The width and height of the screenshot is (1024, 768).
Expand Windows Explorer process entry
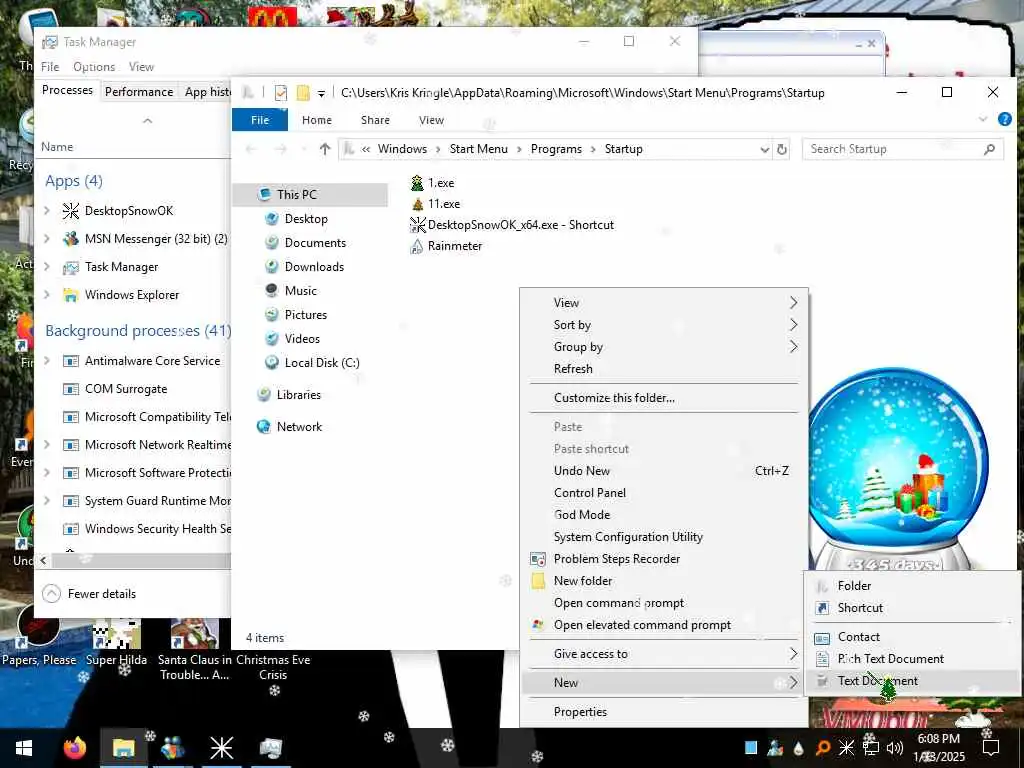point(47,295)
